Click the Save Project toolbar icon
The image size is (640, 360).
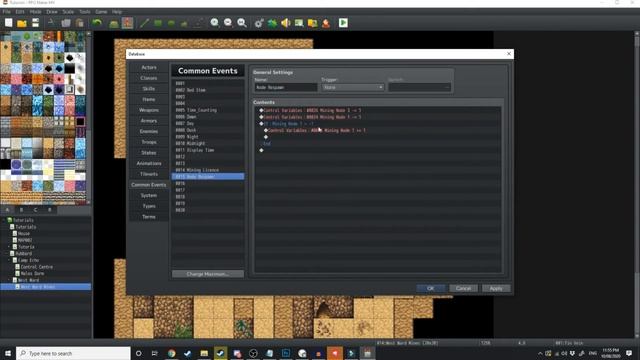tap(36, 23)
